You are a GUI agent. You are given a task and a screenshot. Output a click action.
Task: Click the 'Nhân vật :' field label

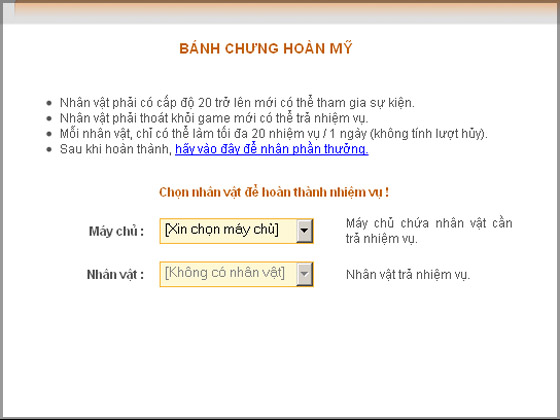click(115, 275)
